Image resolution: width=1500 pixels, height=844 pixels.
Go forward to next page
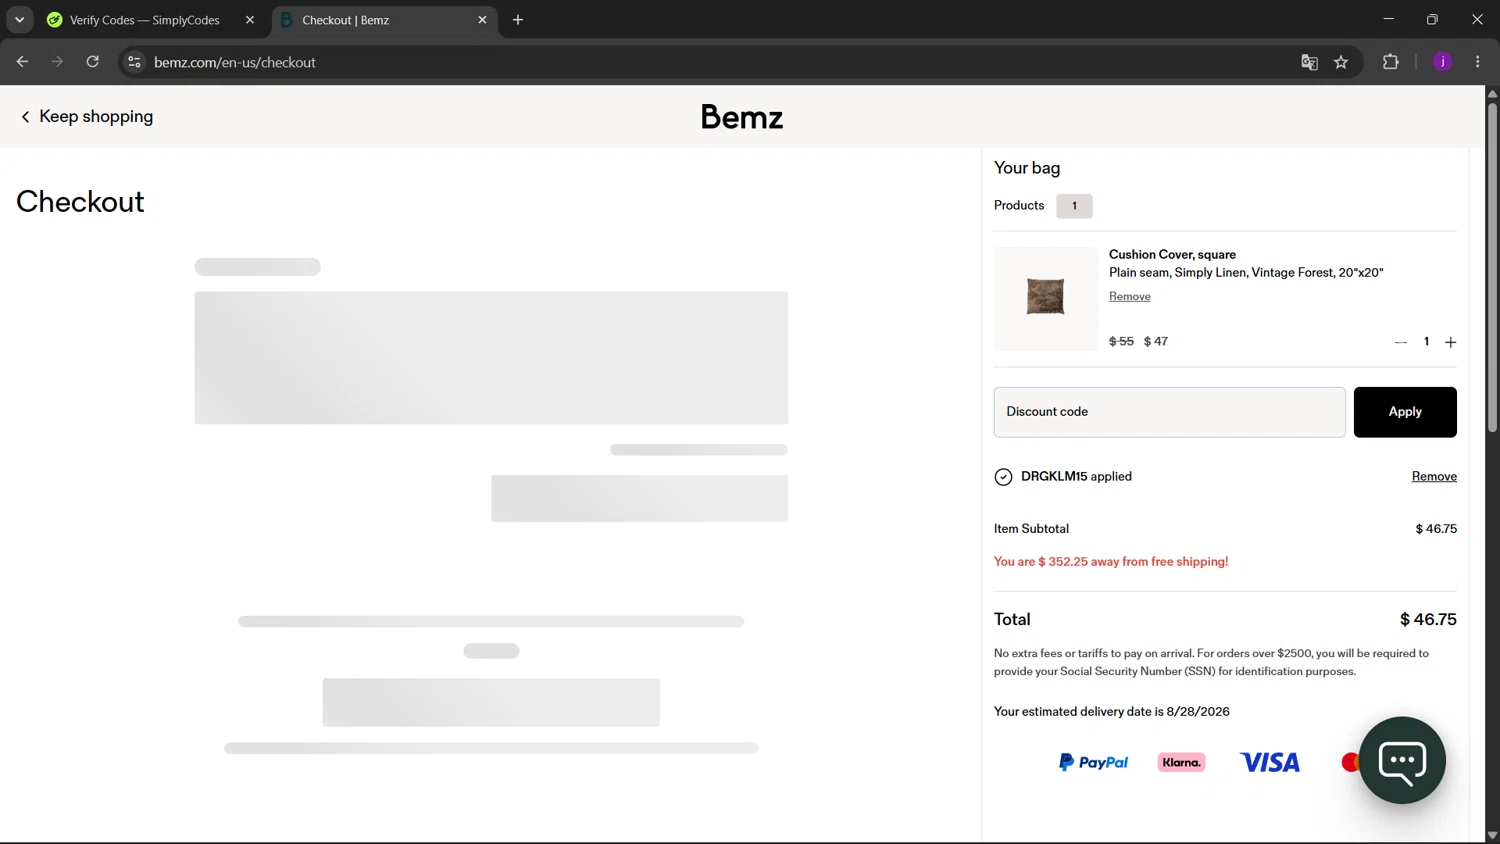(x=57, y=62)
